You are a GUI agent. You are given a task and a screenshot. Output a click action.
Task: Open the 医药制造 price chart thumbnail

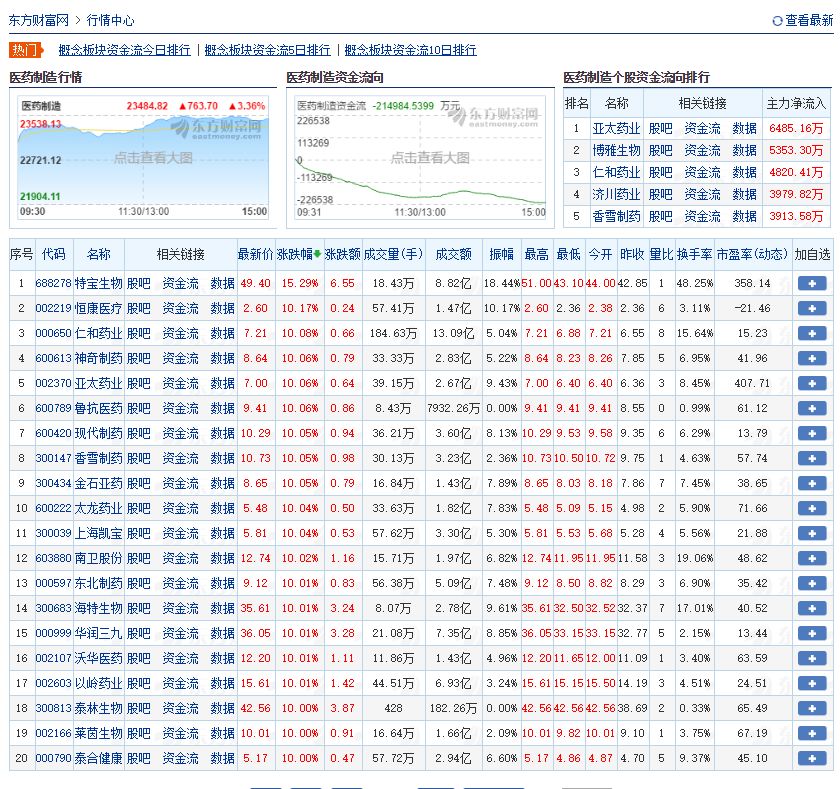tap(143, 158)
